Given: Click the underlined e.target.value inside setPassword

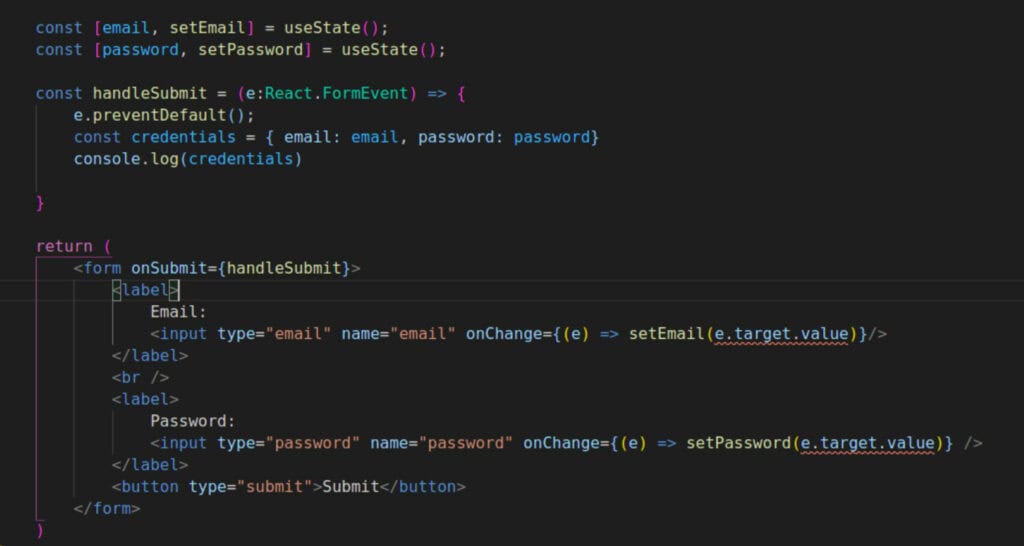Looking at the screenshot, I should 866,443.
